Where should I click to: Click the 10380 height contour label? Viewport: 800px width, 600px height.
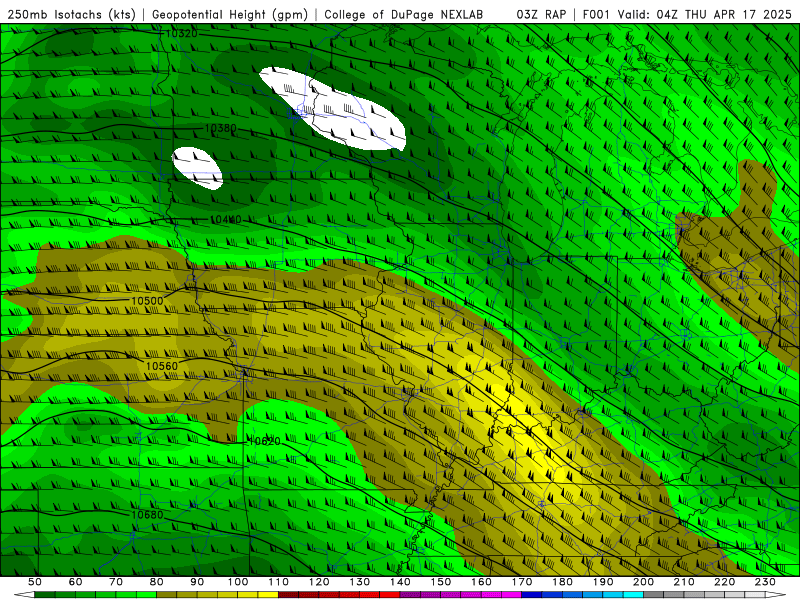point(220,128)
